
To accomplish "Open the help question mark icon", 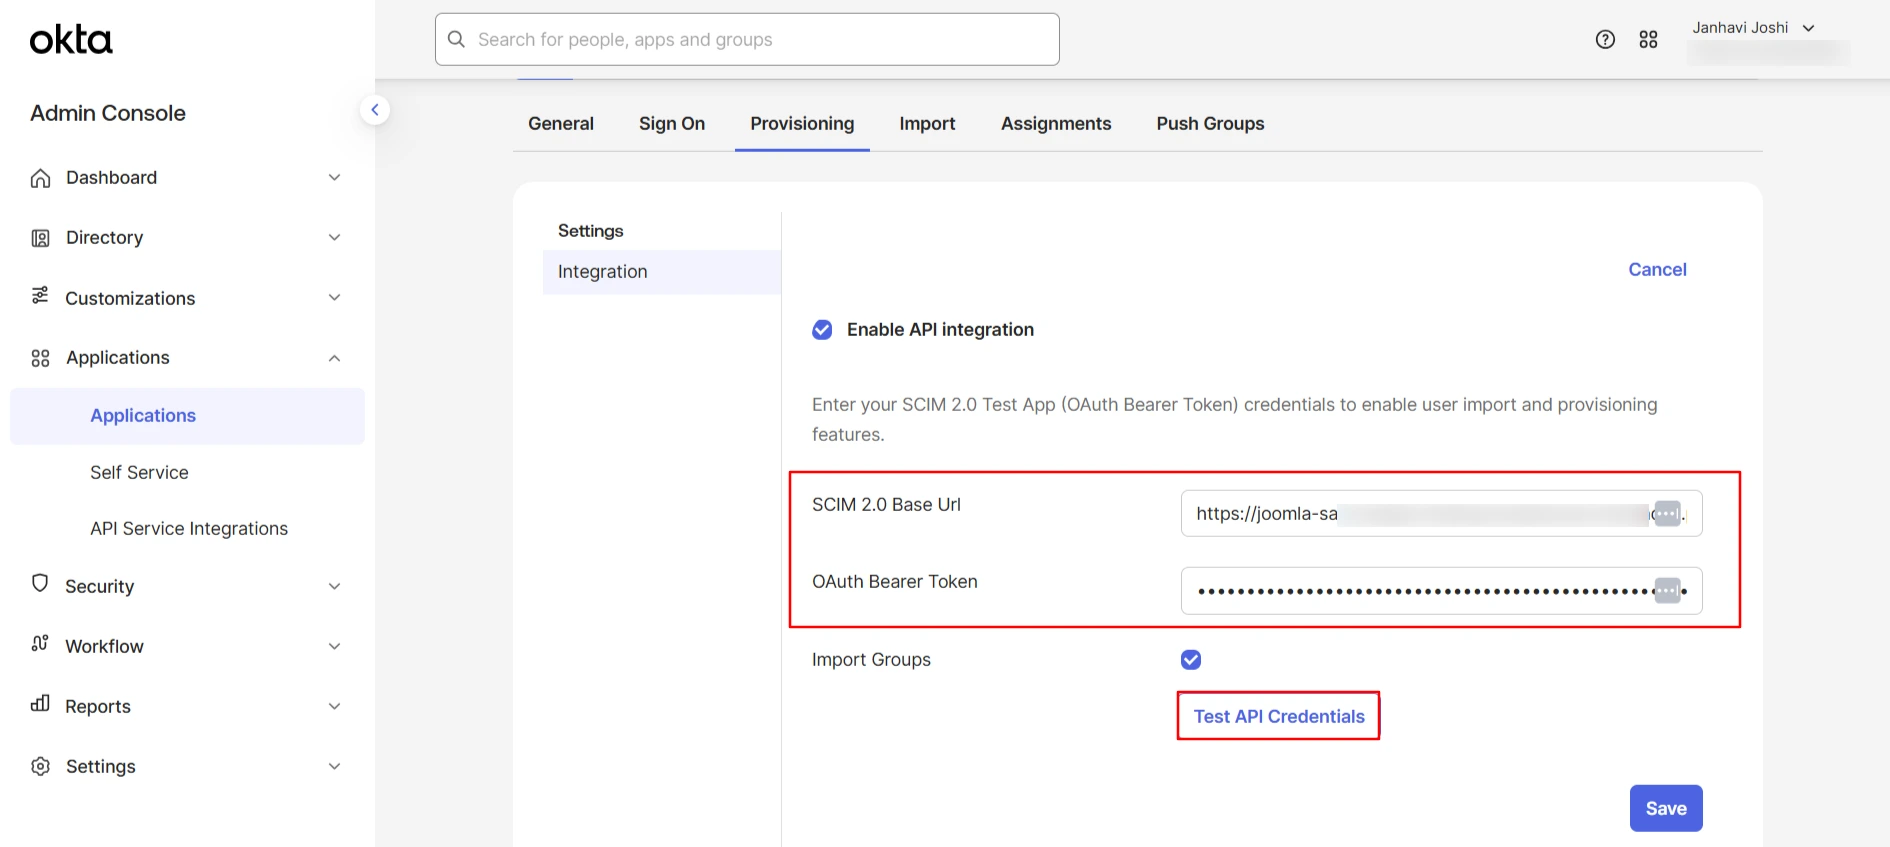I will click(1605, 39).
